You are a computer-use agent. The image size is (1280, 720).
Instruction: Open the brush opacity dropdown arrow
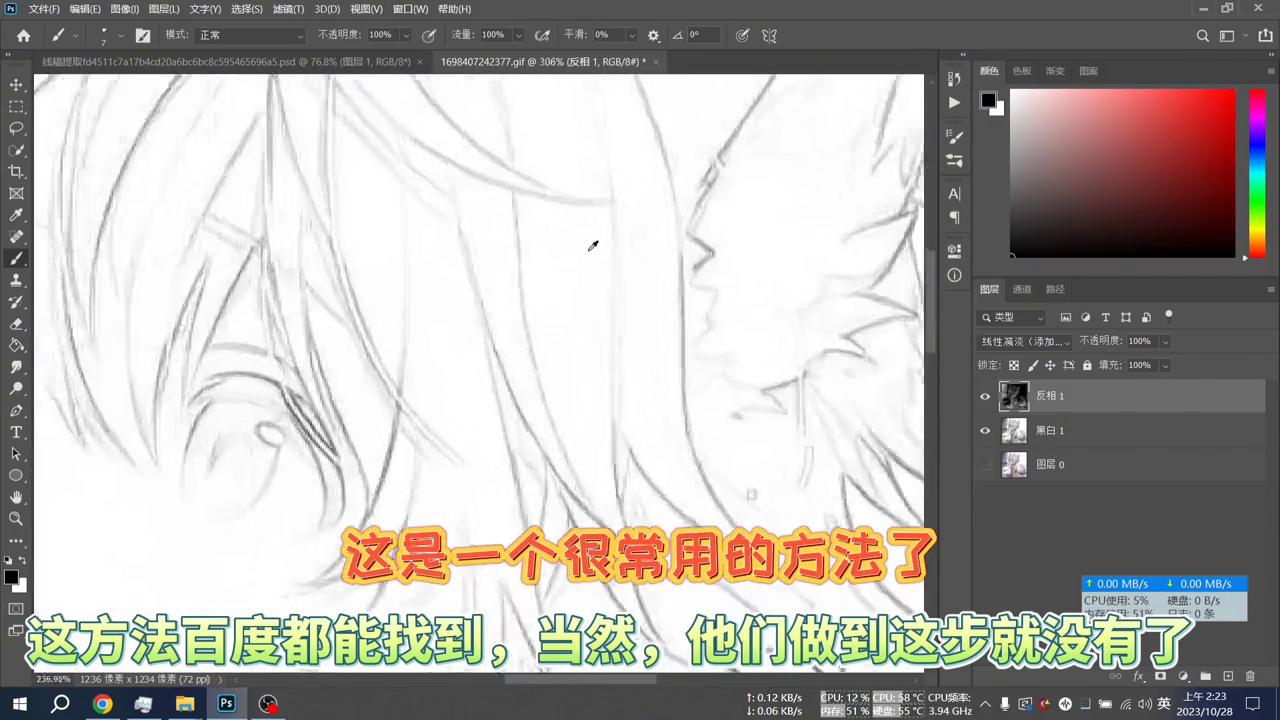click(405, 35)
